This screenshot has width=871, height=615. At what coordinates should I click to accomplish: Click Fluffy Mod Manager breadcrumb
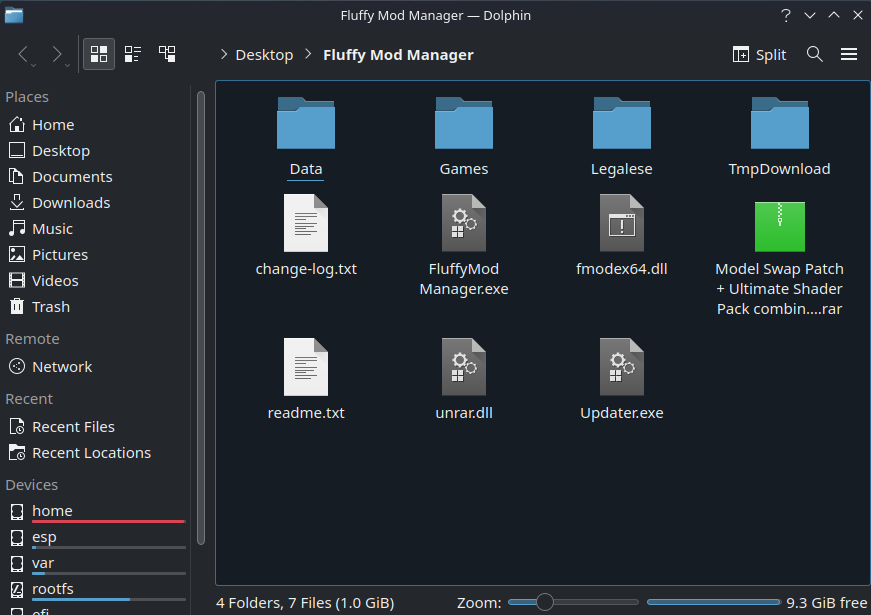tap(398, 54)
